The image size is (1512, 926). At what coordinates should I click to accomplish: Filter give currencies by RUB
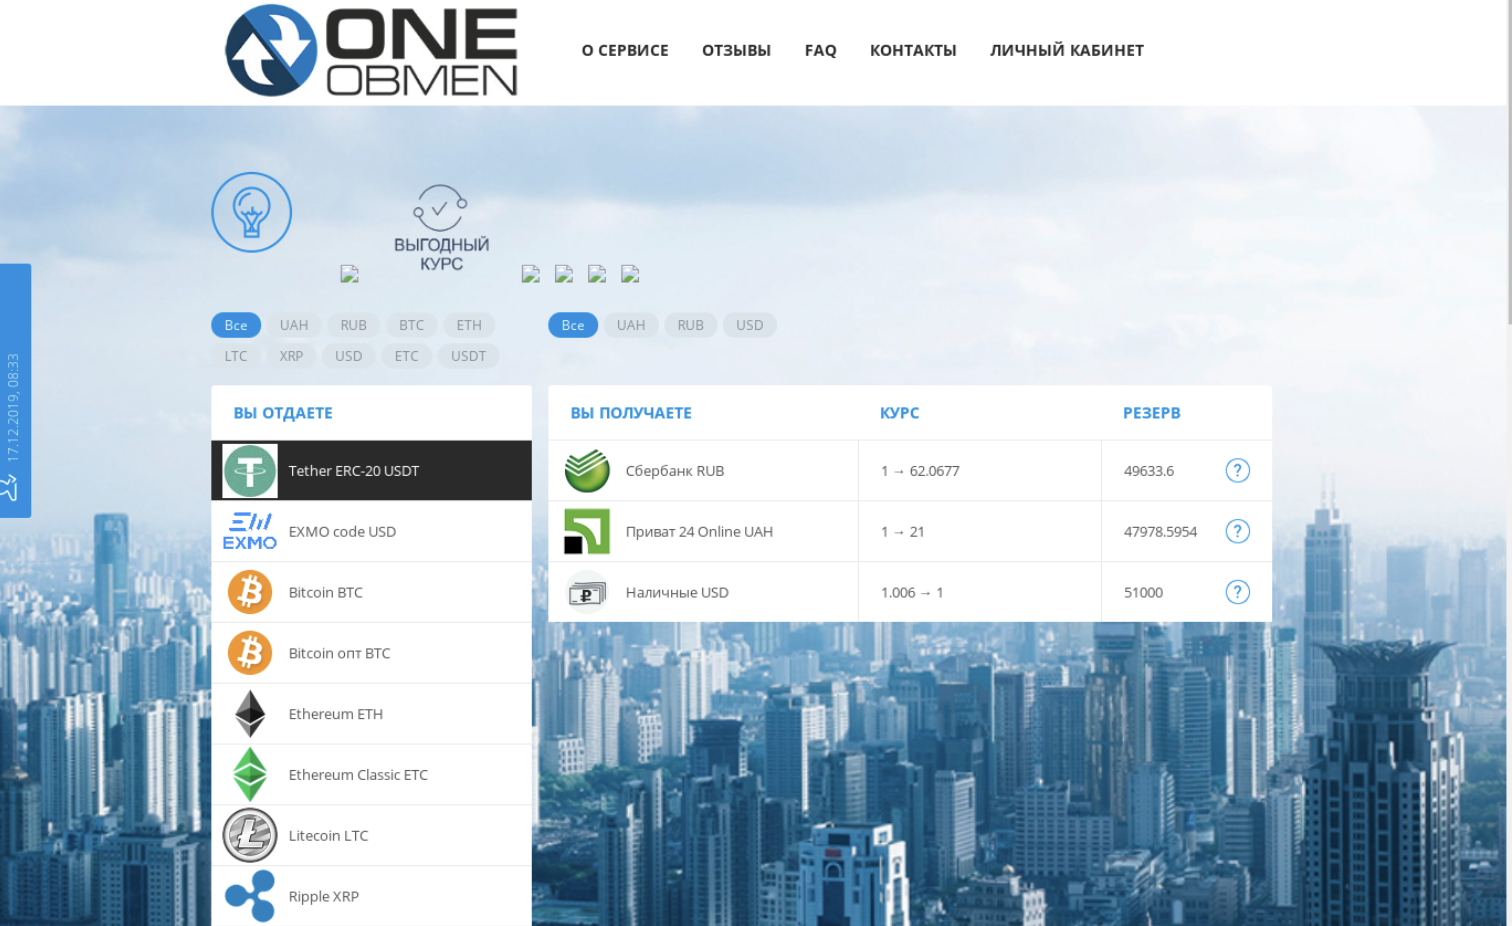pos(353,325)
